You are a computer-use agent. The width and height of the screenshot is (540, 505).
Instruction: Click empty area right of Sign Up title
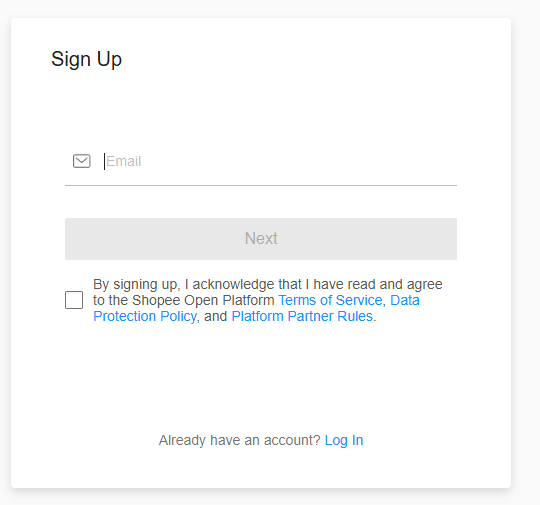(310, 59)
